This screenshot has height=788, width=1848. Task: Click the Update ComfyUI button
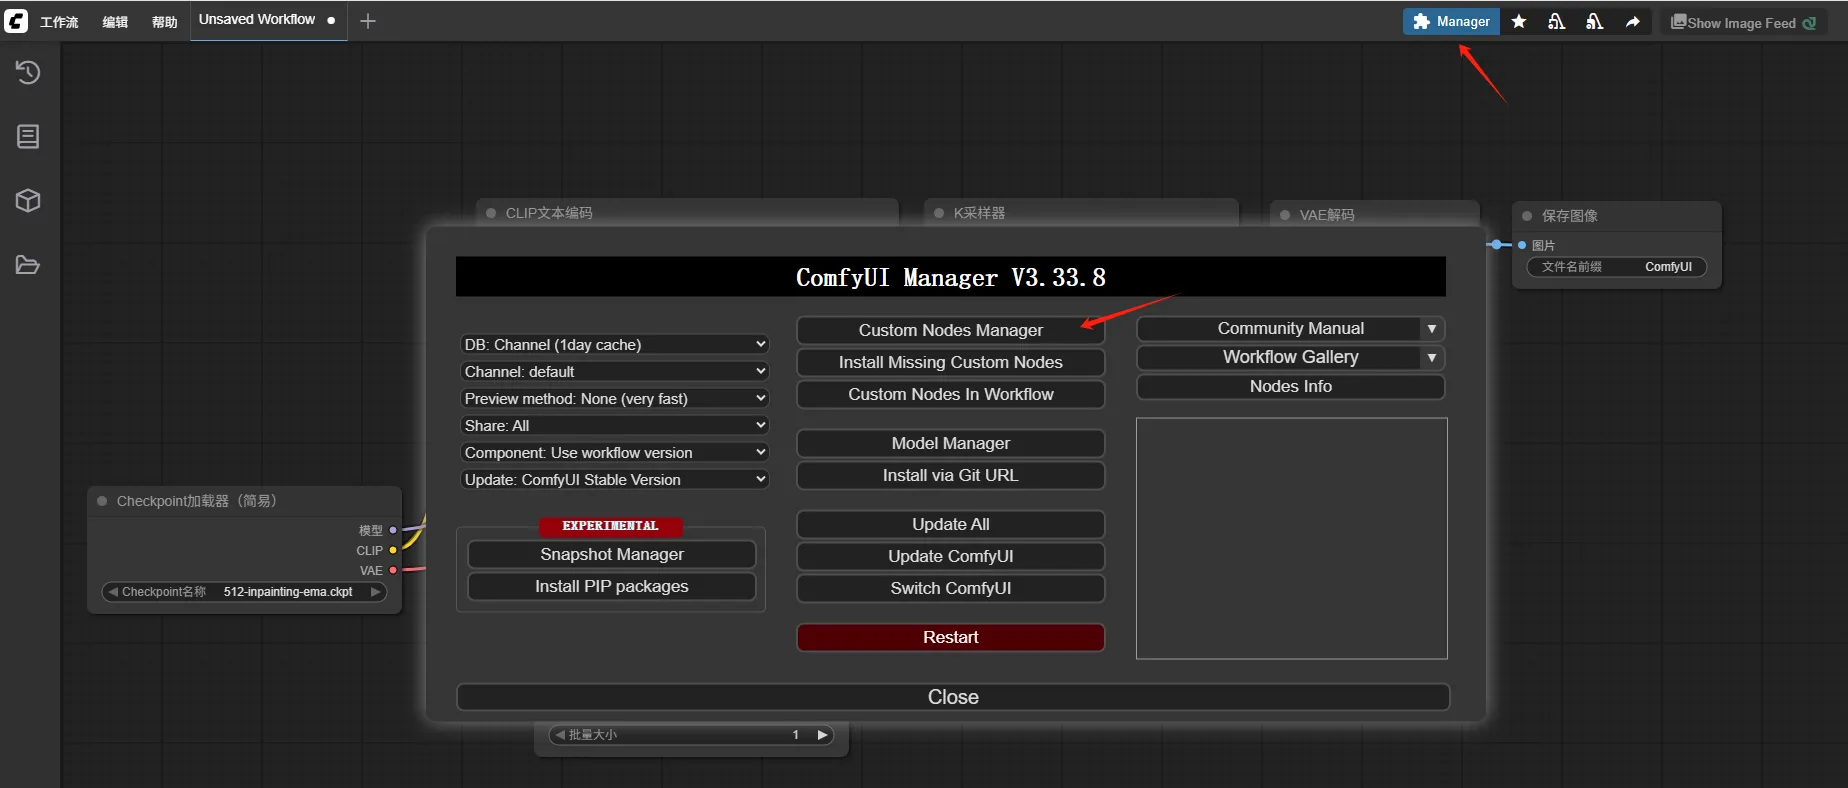click(951, 556)
